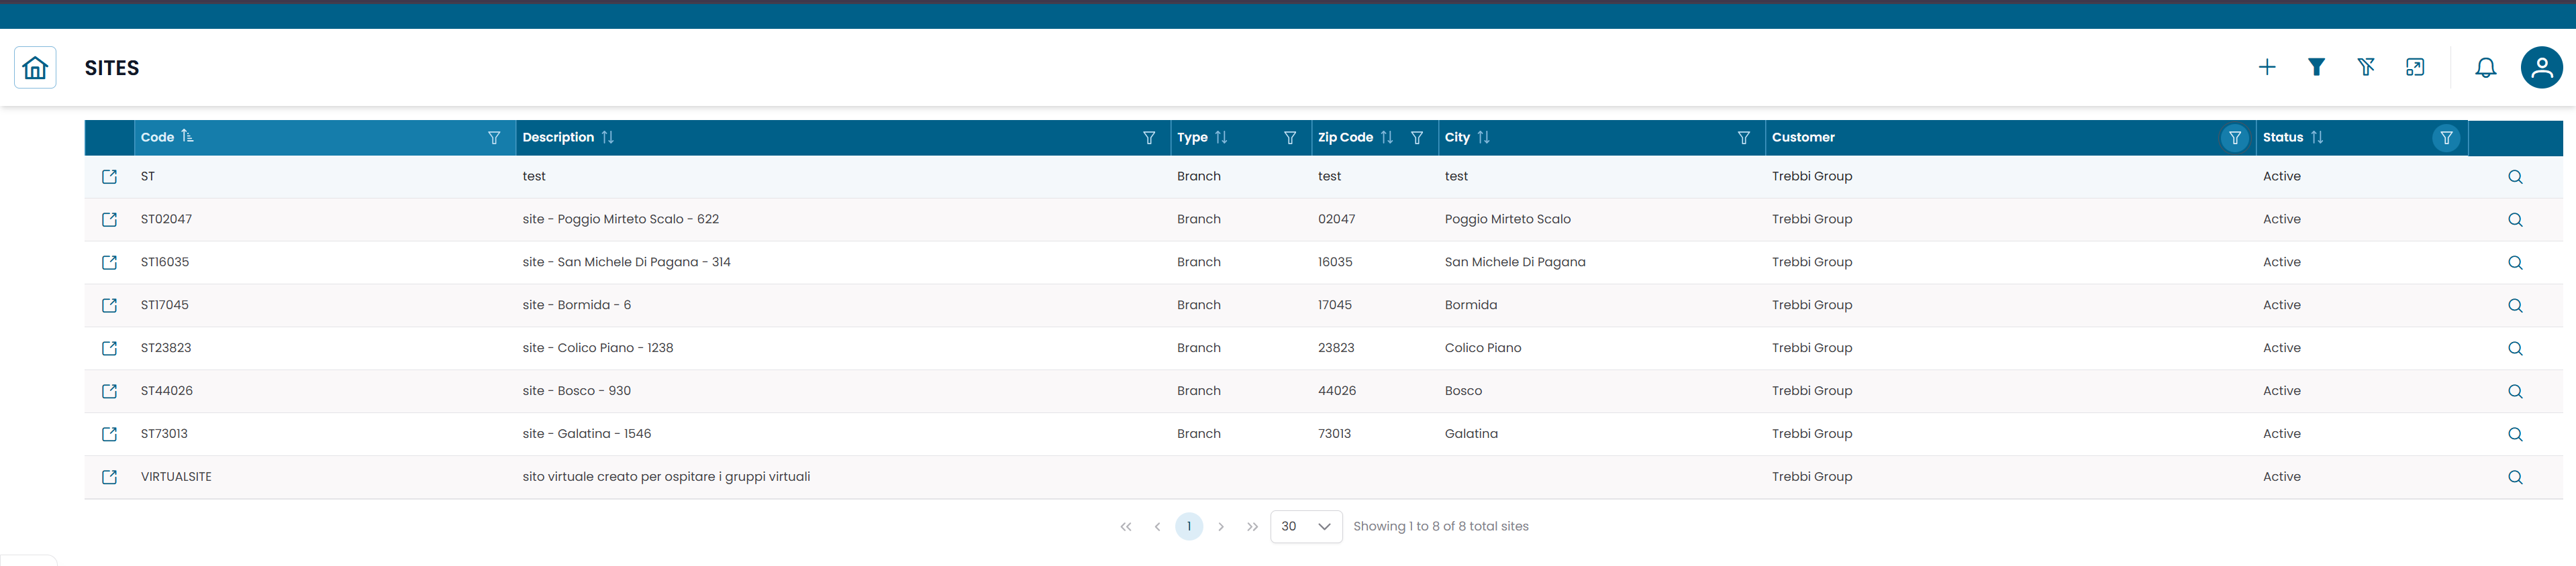The height and width of the screenshot is (566, 2576).
Task: Filter the Type column
Action: click(1290, 138)
